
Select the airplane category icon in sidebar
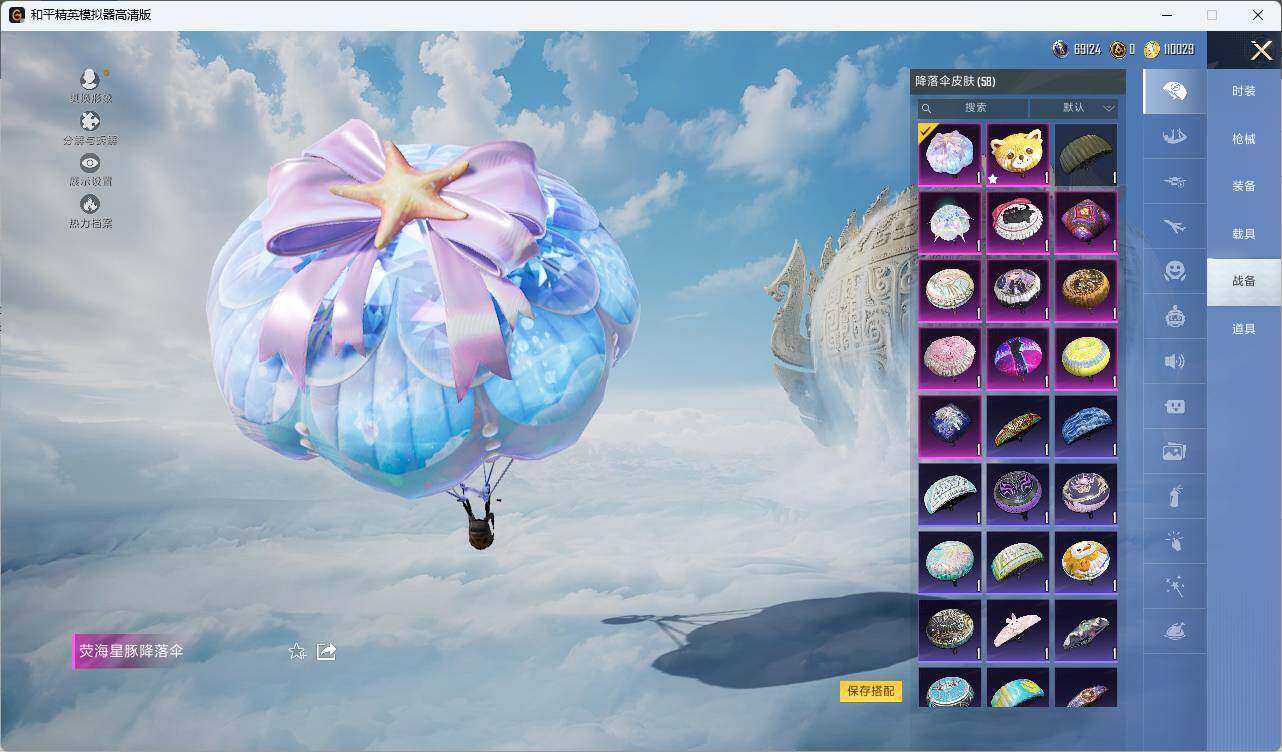point(1175,227)
